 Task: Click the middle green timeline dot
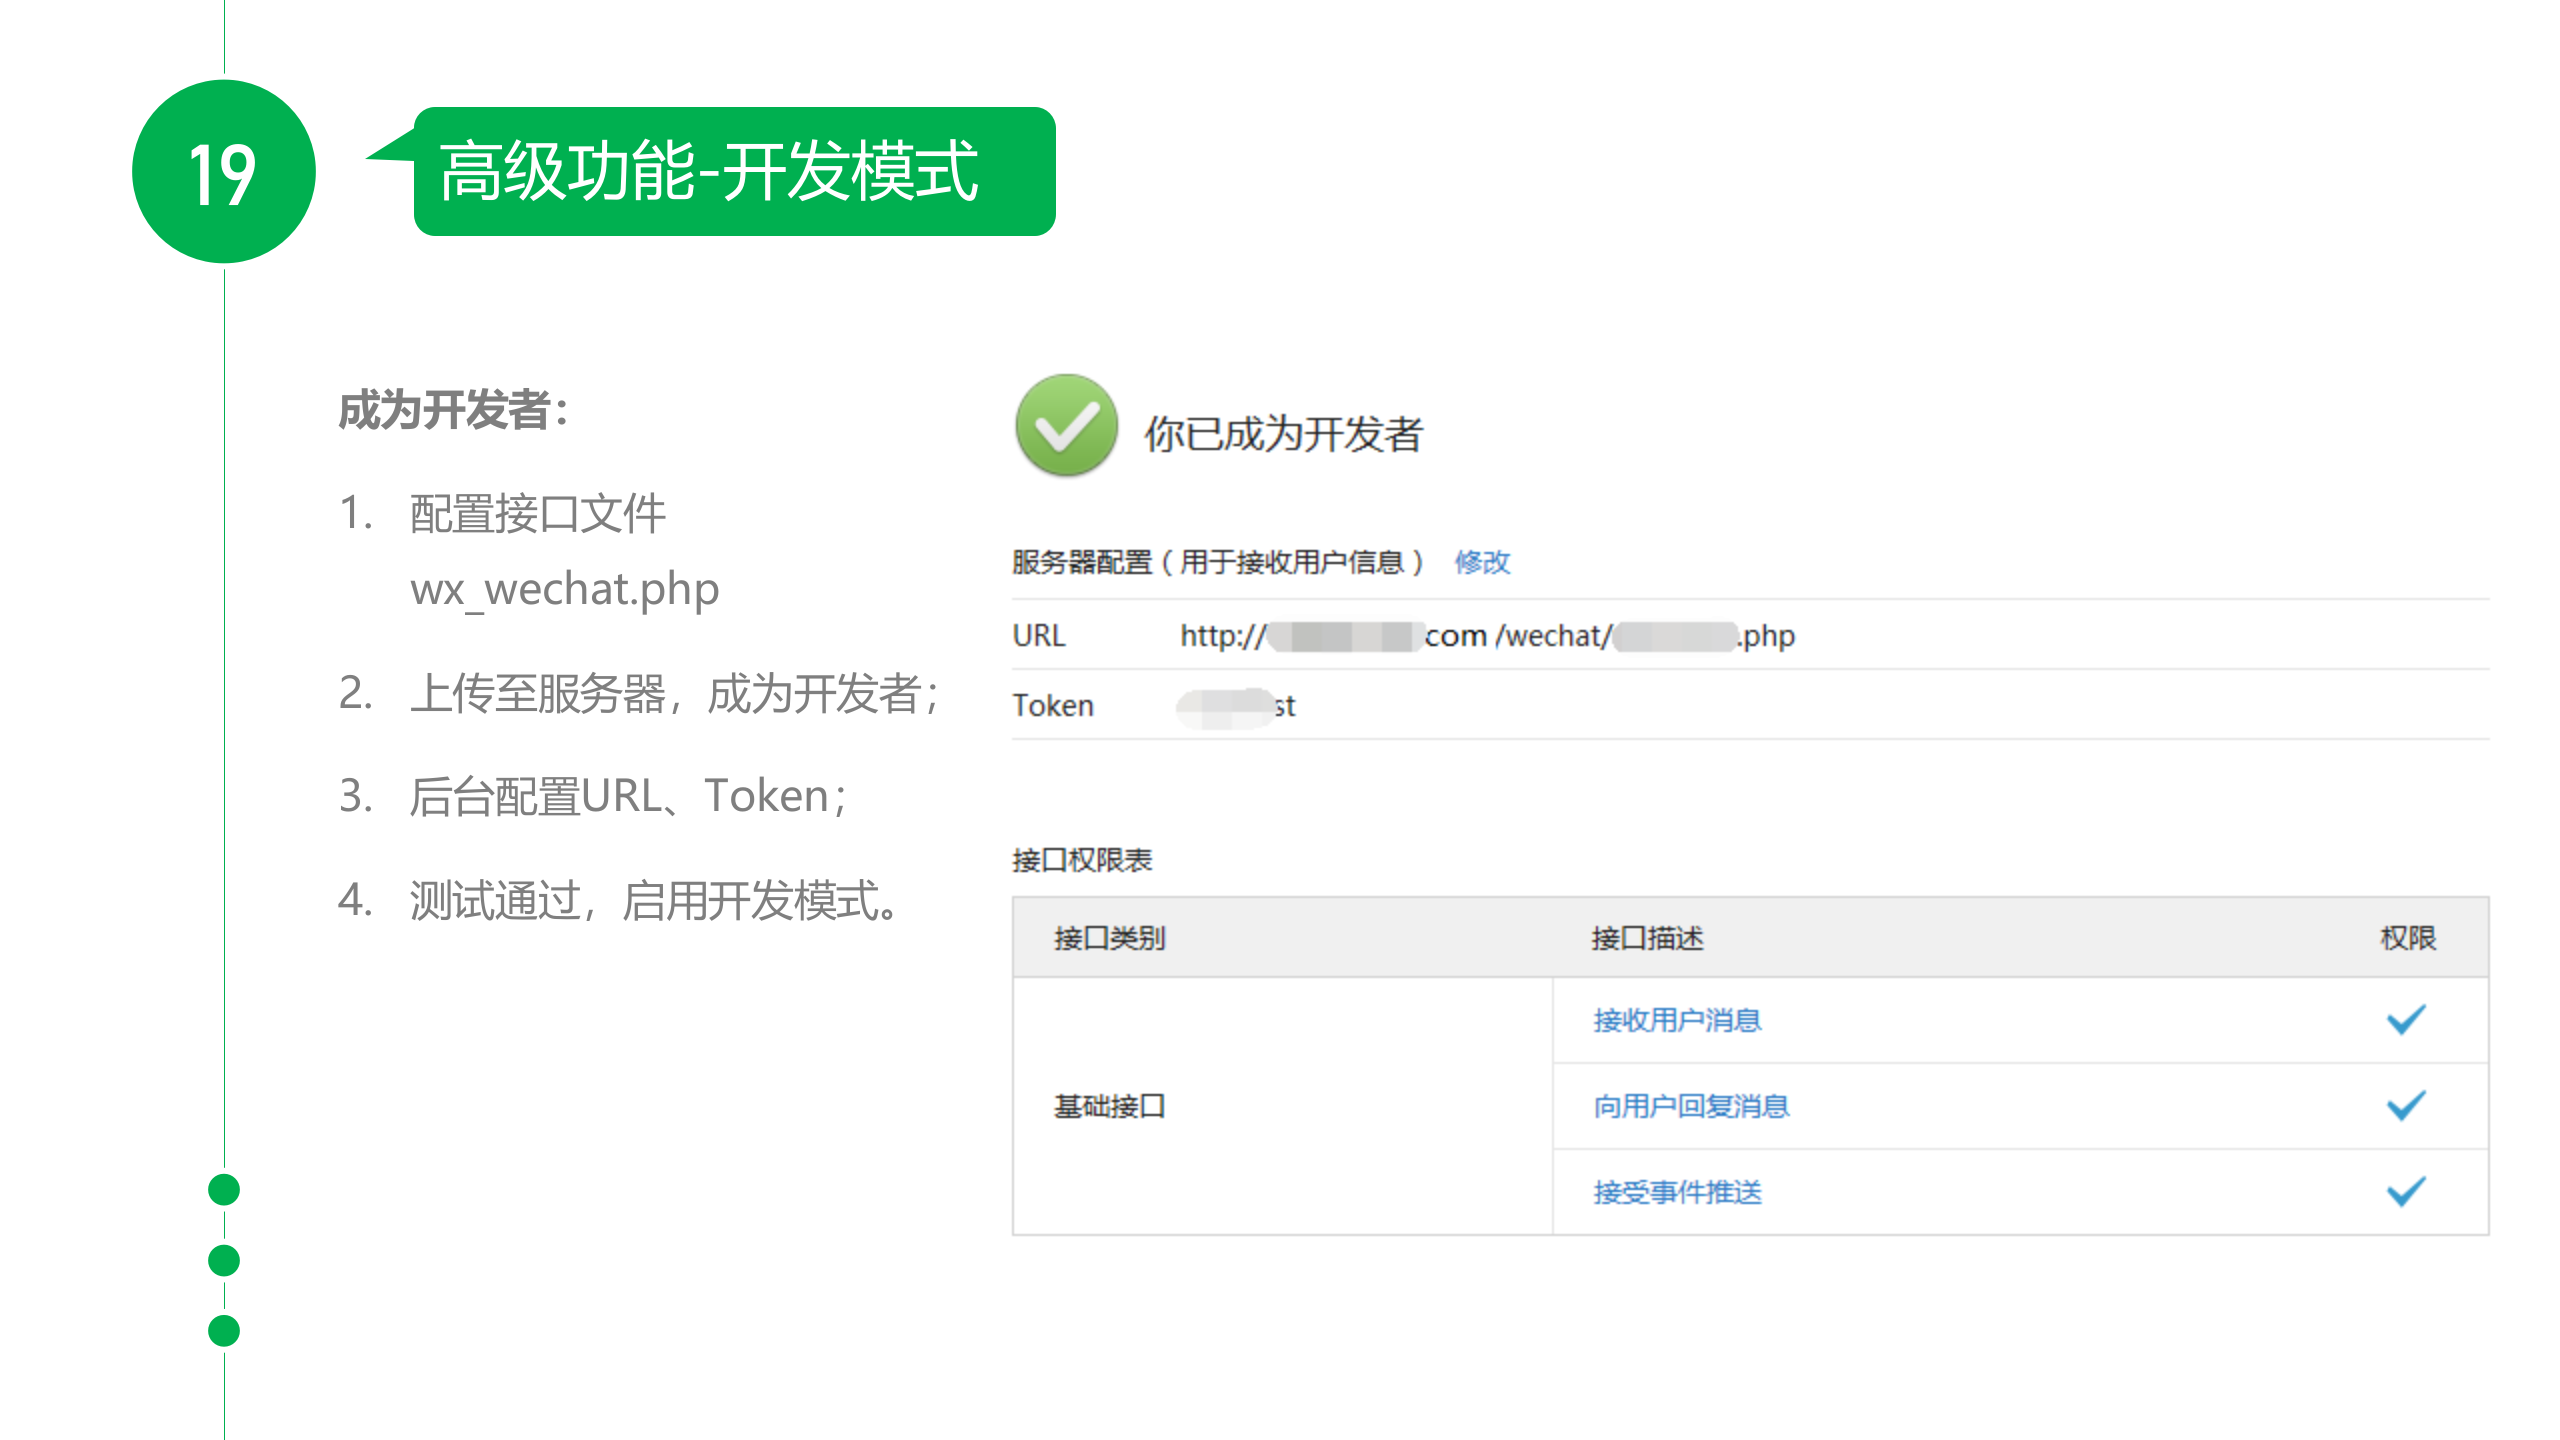click(222, 1259)
